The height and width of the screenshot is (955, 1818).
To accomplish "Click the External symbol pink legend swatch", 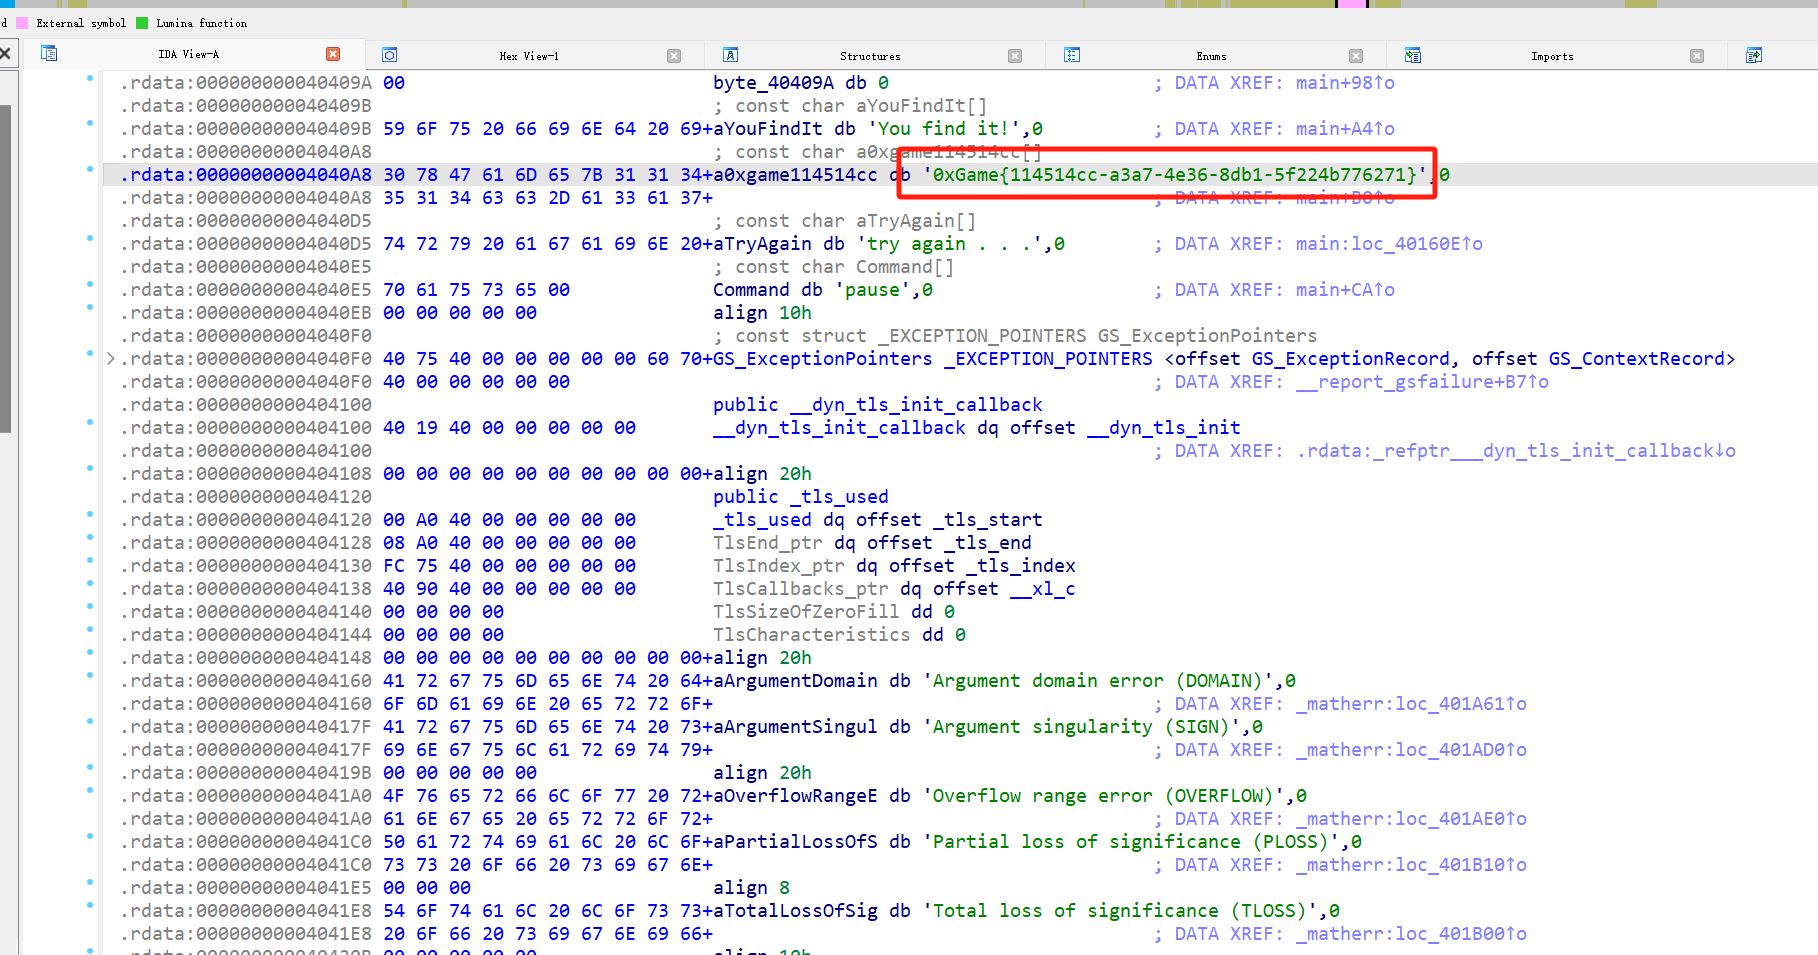I will point(22,23).
